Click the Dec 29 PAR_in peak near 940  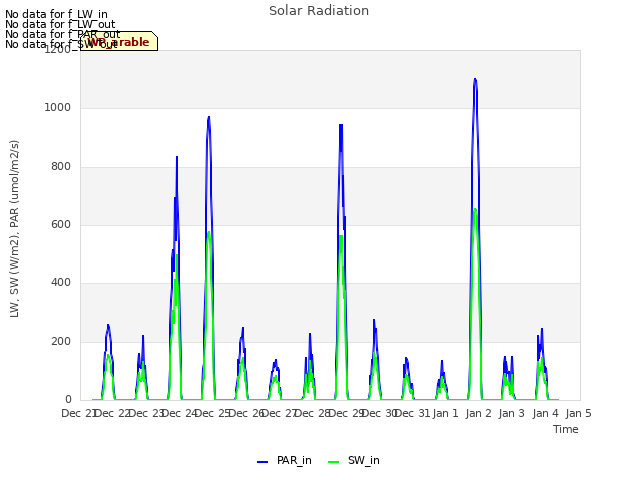click(341, 125)
